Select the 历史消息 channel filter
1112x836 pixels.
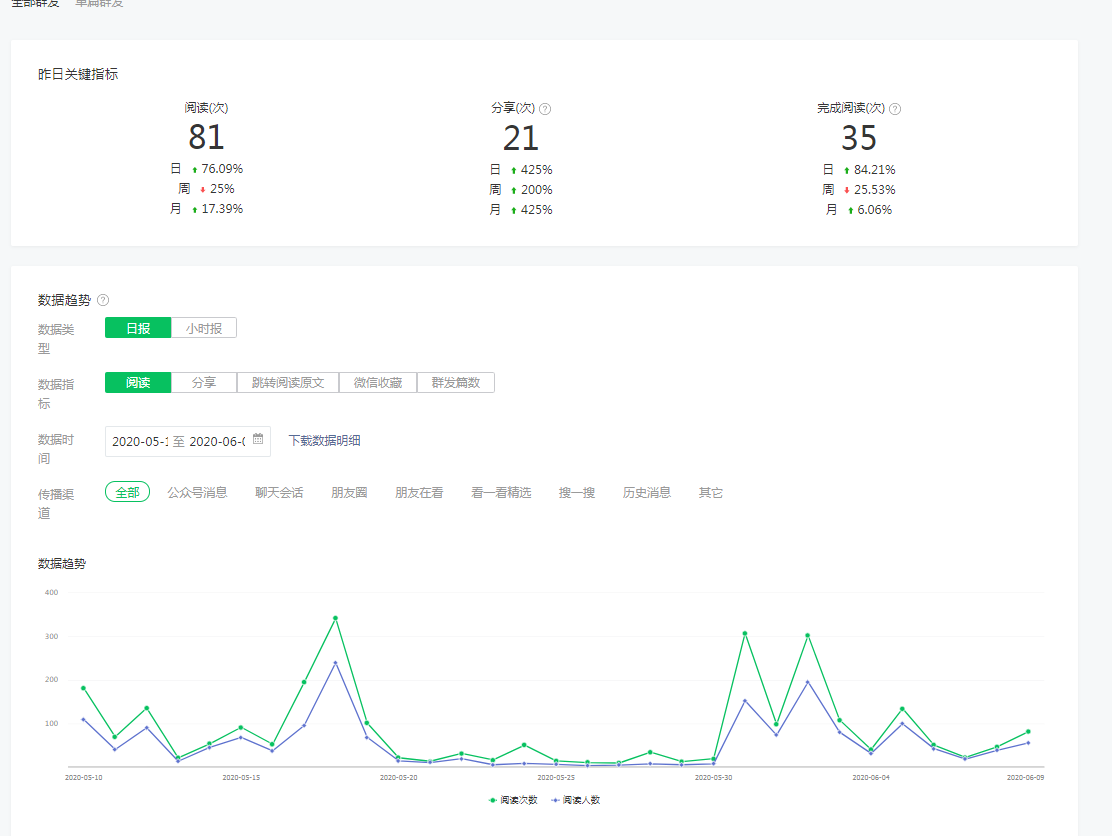coord(646,493)
